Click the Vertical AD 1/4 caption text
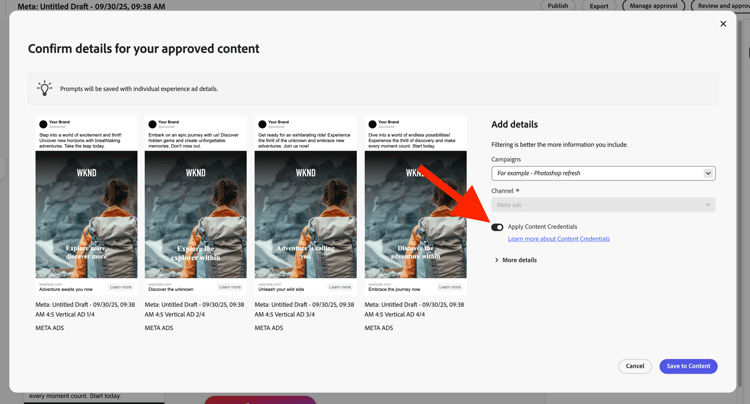Screen dimensions: 750x404 click(85, 309)
